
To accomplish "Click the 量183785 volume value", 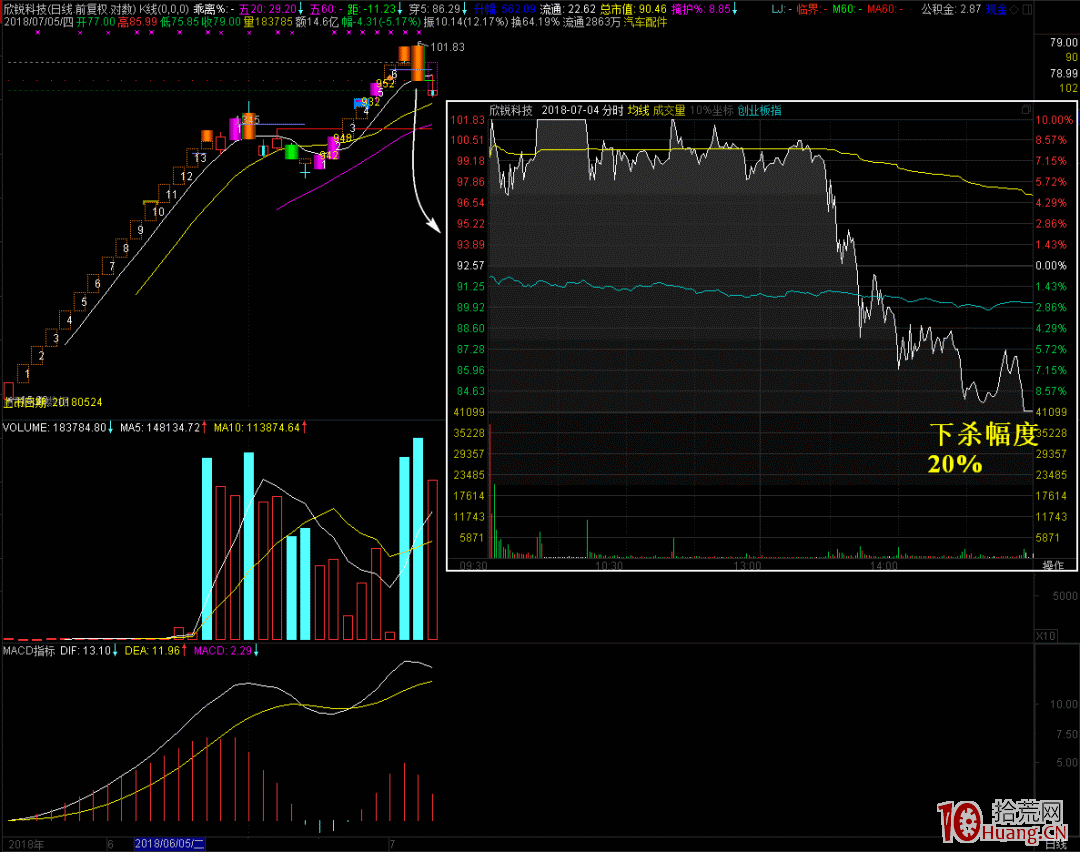I will click(x=268, y=22).
